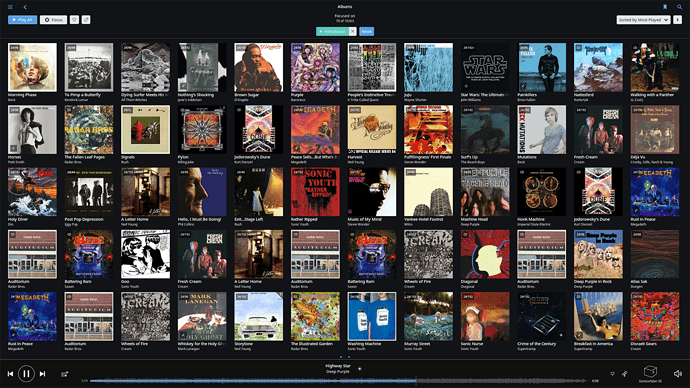
Task: Seek in the waveform progress bar
Action: click(x=338, y=381)
